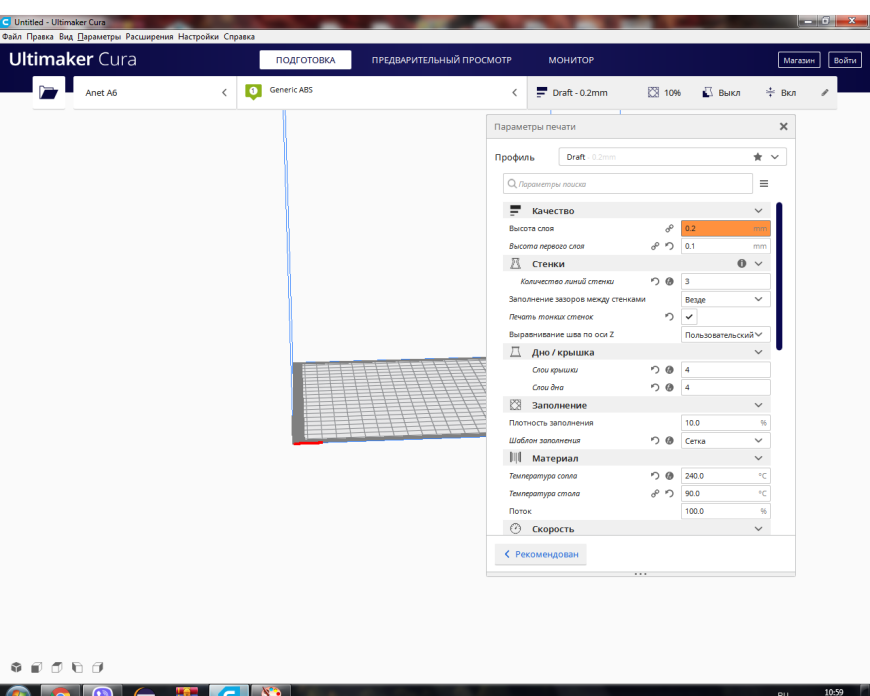
Task: Select the 3D perspective view cube icon
Action: point(16,667)
